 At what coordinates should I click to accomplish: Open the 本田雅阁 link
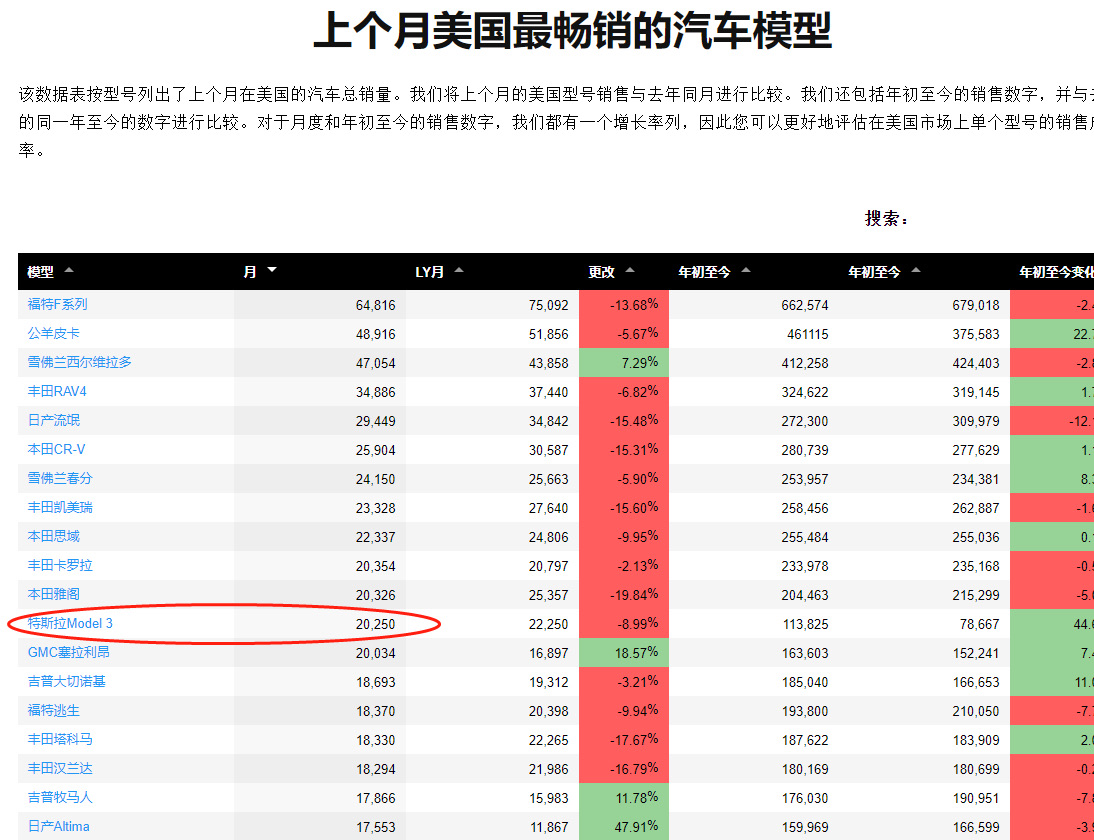pyautogui.click(x=54, y=594)
